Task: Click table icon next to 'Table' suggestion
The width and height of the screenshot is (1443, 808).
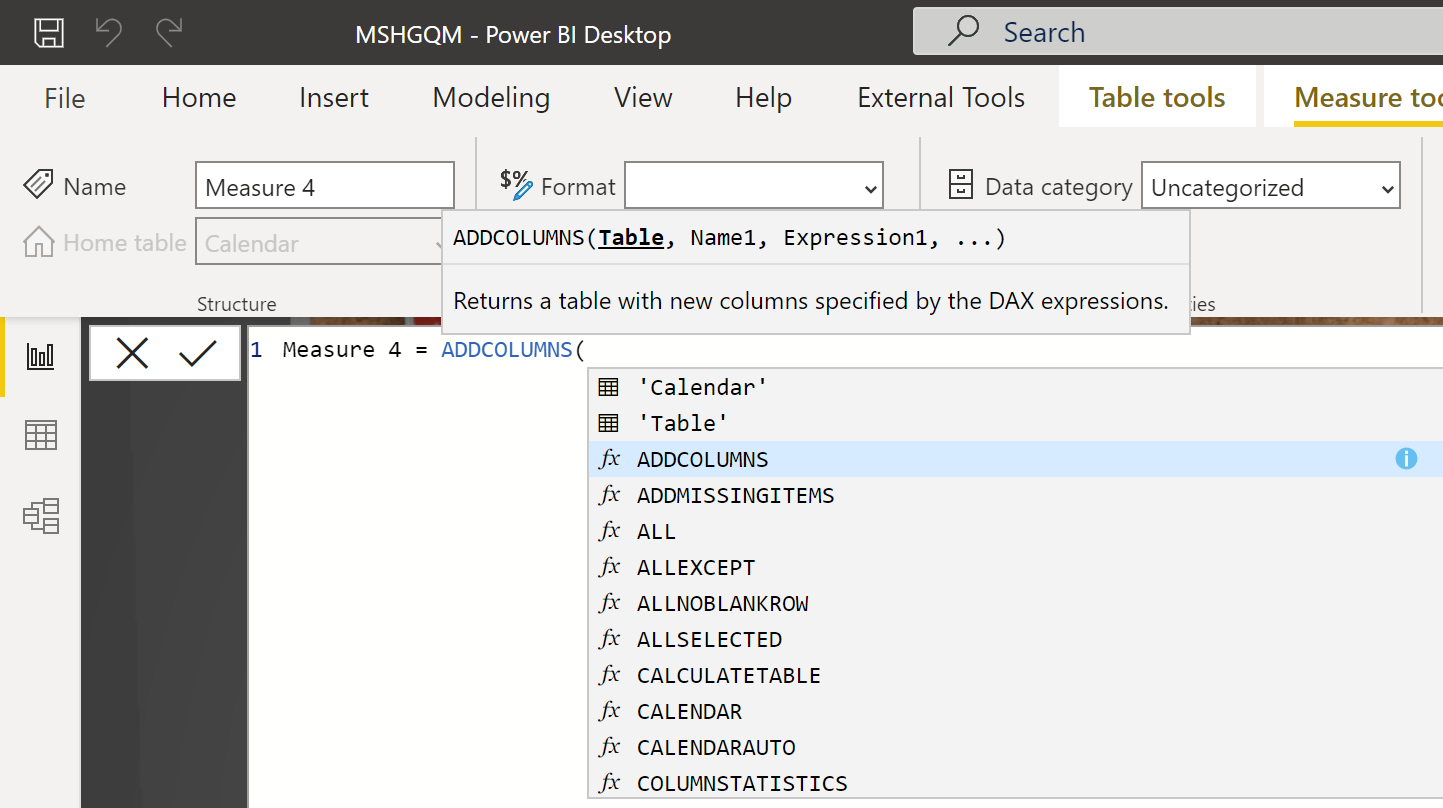Action: pyautogui.click(x=608, y=423)
